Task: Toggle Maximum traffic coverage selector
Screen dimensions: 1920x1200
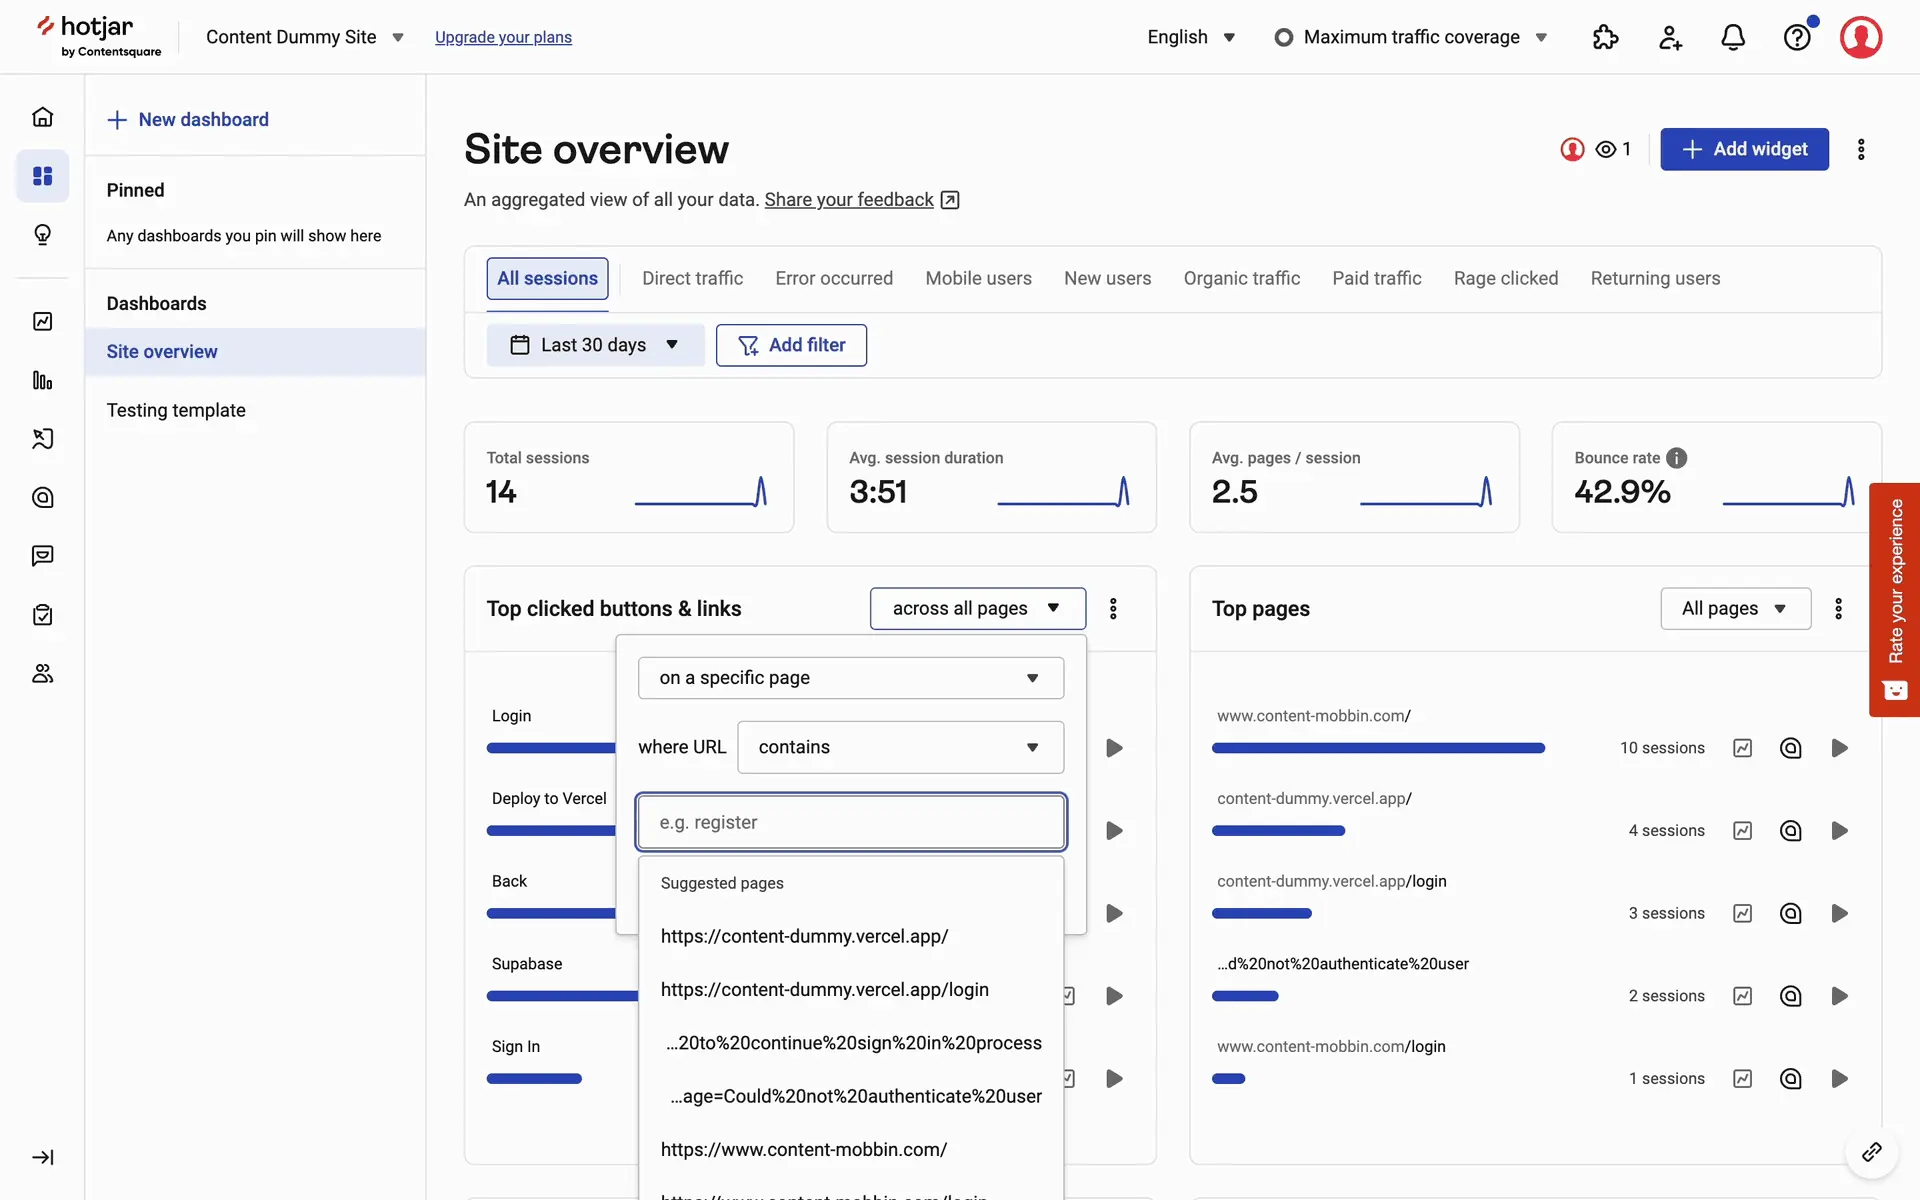Action: click(1411, 37)
